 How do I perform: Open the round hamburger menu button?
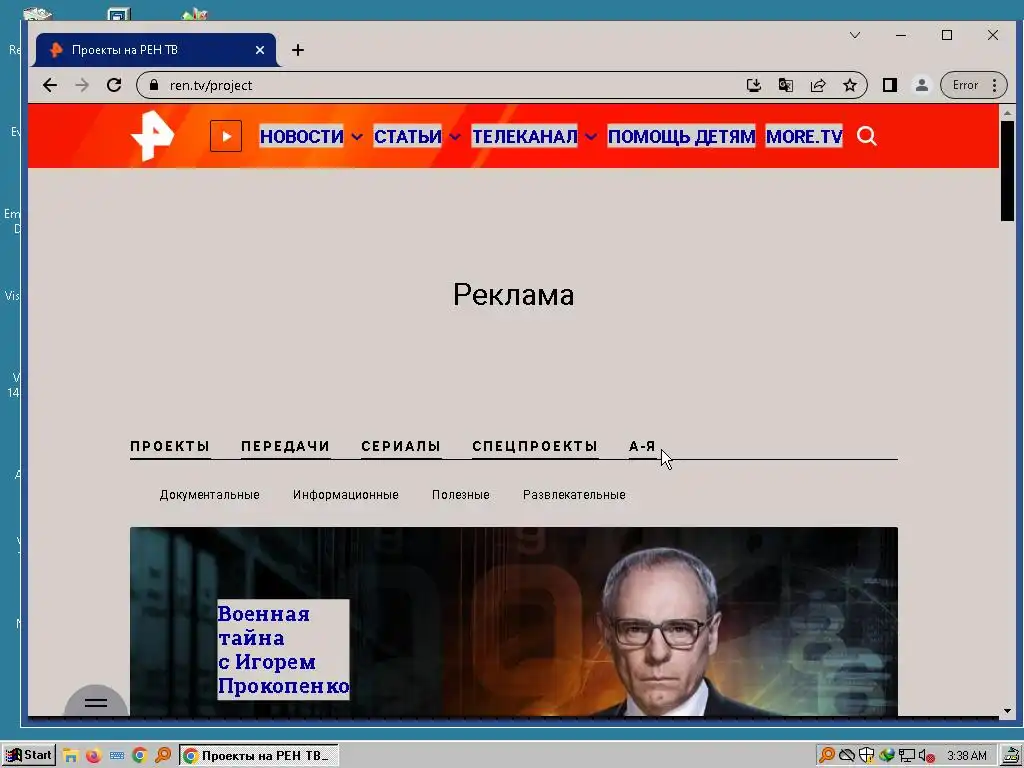pos(96,701)
